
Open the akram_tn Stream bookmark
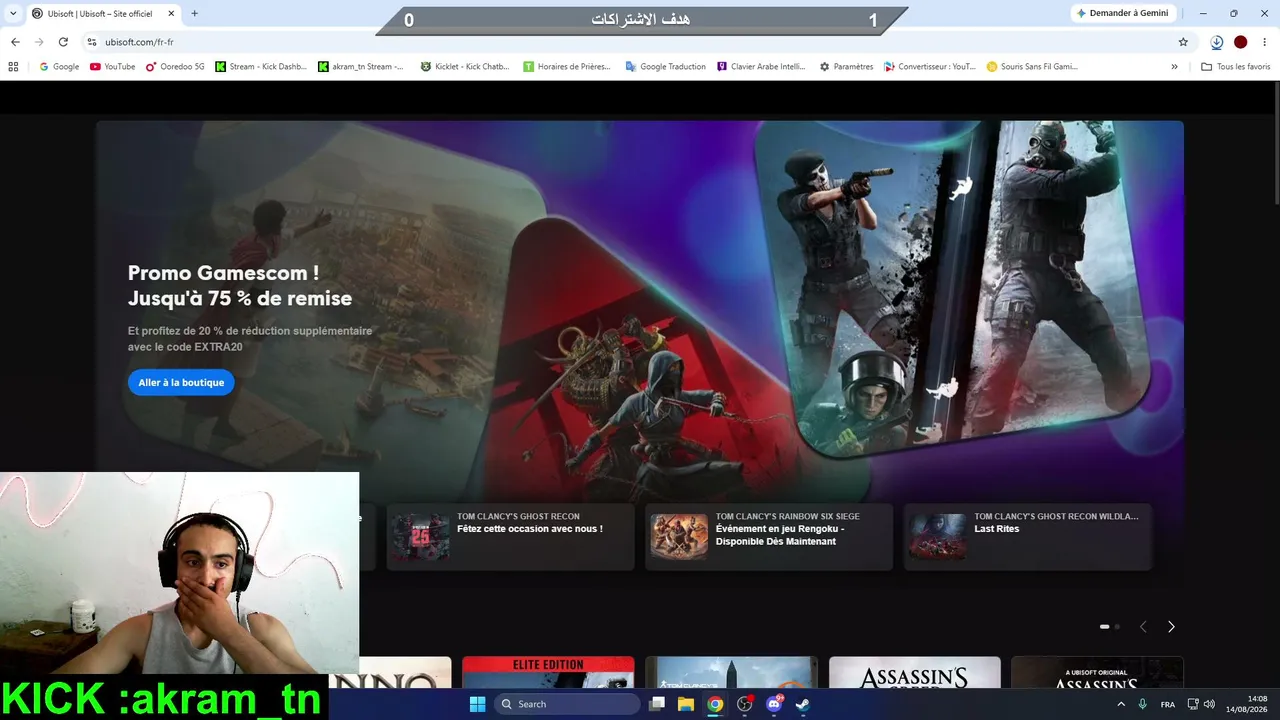[362, 67]
